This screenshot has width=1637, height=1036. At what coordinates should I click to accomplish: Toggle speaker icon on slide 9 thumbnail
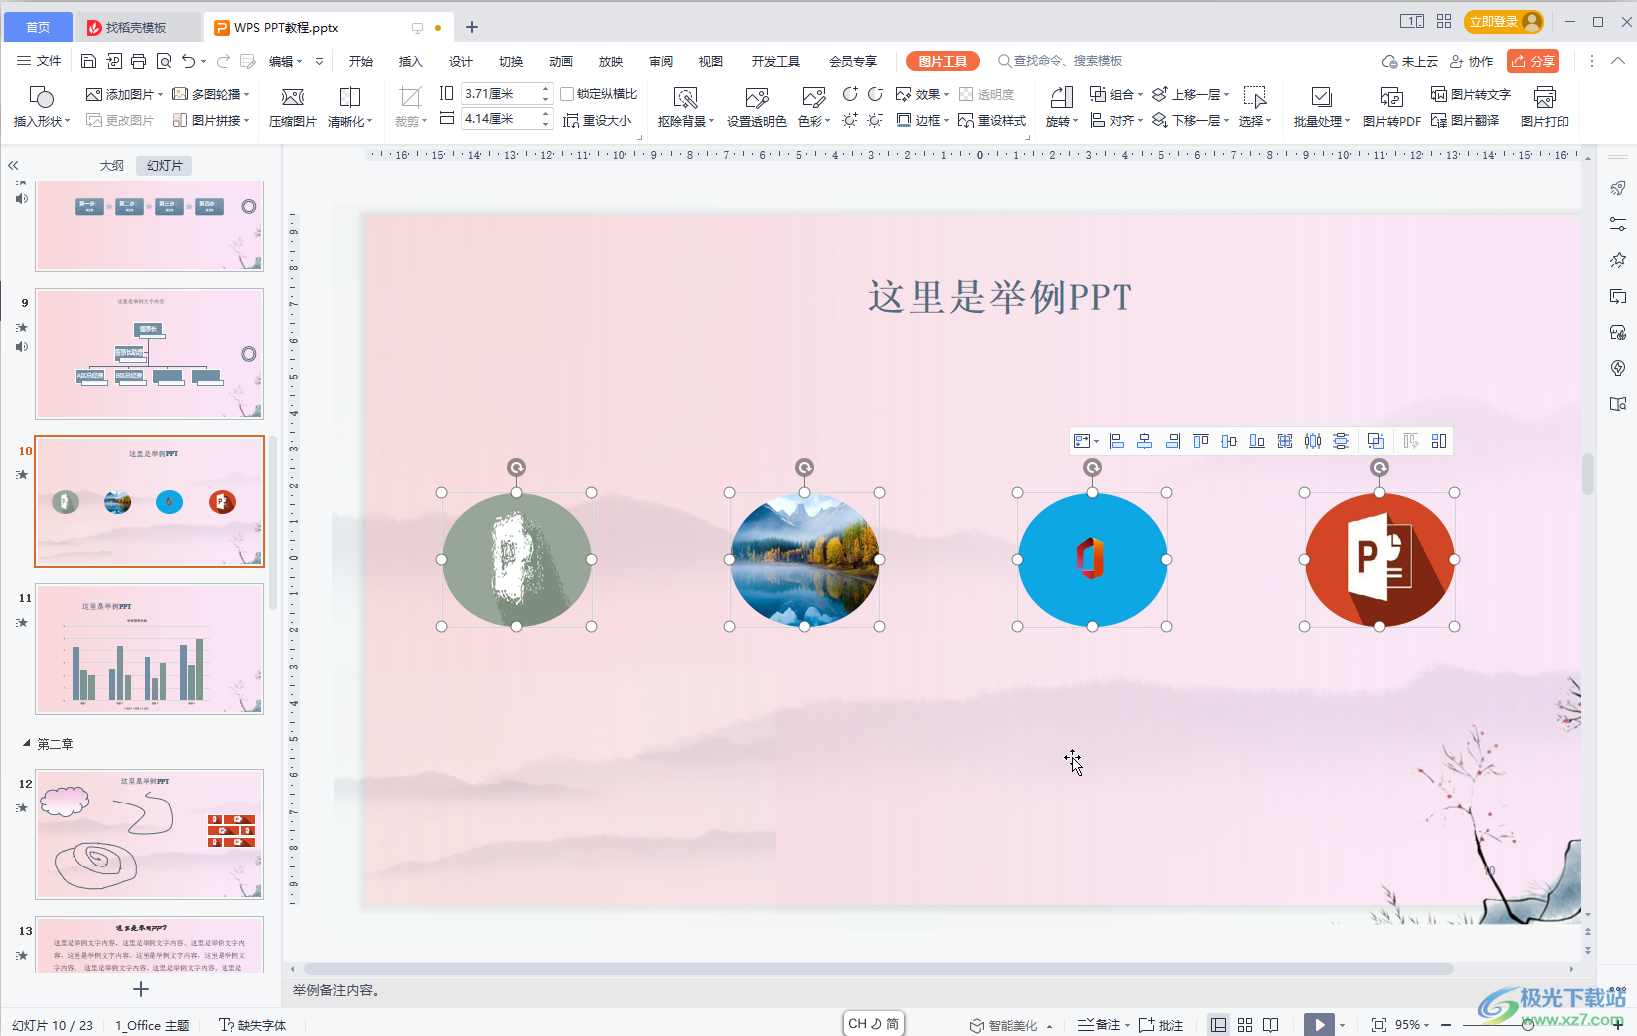click(x=22, y=347)
